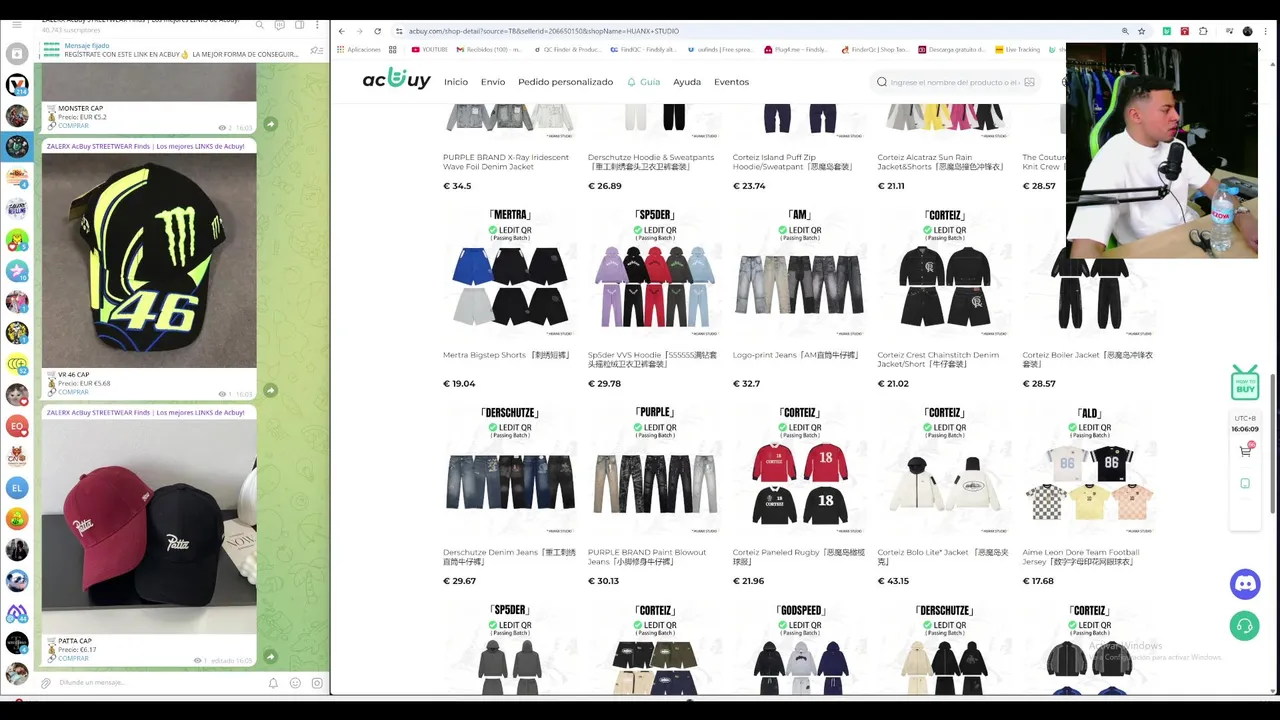The height and width of the screenshot is (720, 1280).
Task: Reload the acbuy page
Action: (377, 31)
